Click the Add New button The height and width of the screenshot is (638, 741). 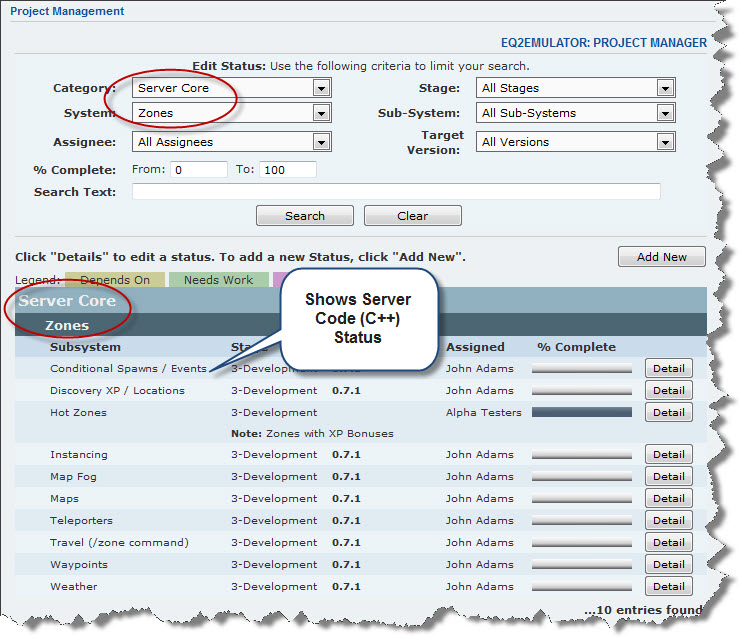(661, 257)
